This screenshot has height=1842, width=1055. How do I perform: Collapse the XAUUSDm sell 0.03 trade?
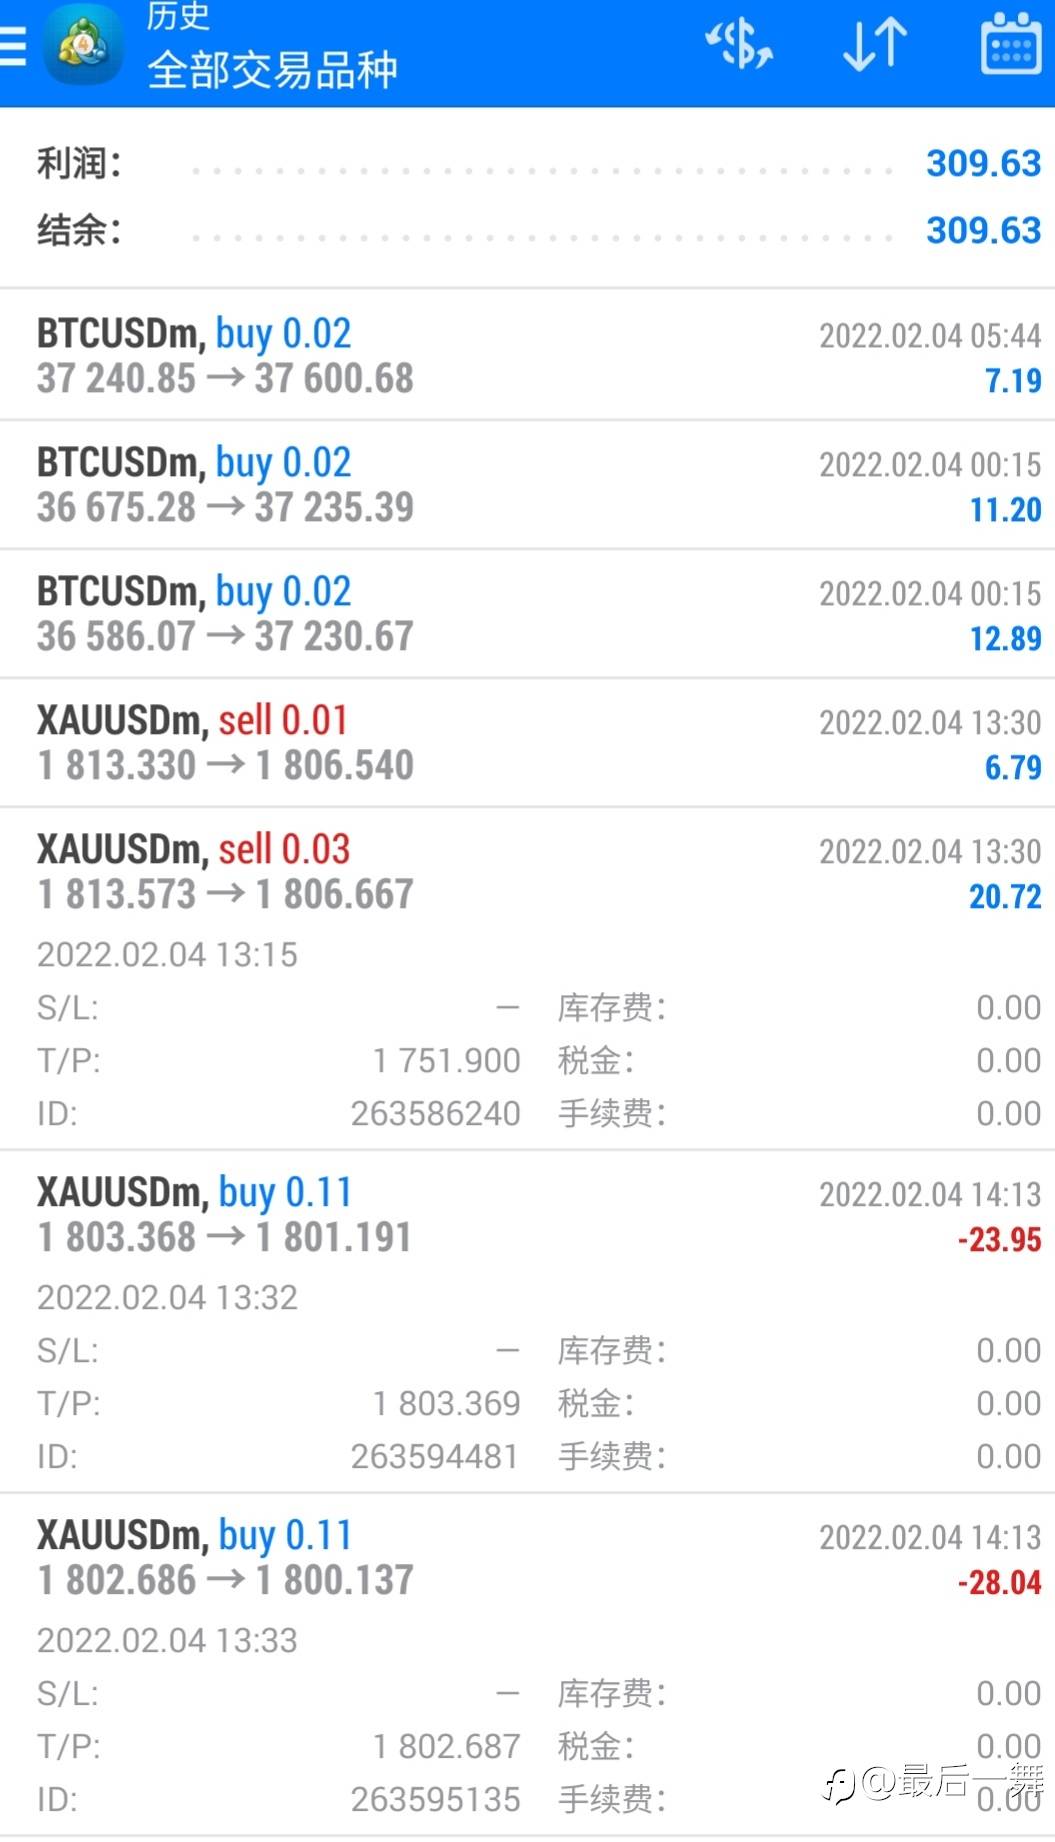click(527, 872)
